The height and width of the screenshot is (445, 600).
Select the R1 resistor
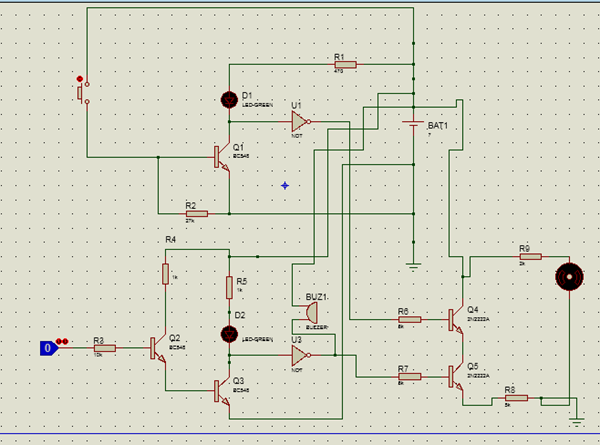(346, 65)
